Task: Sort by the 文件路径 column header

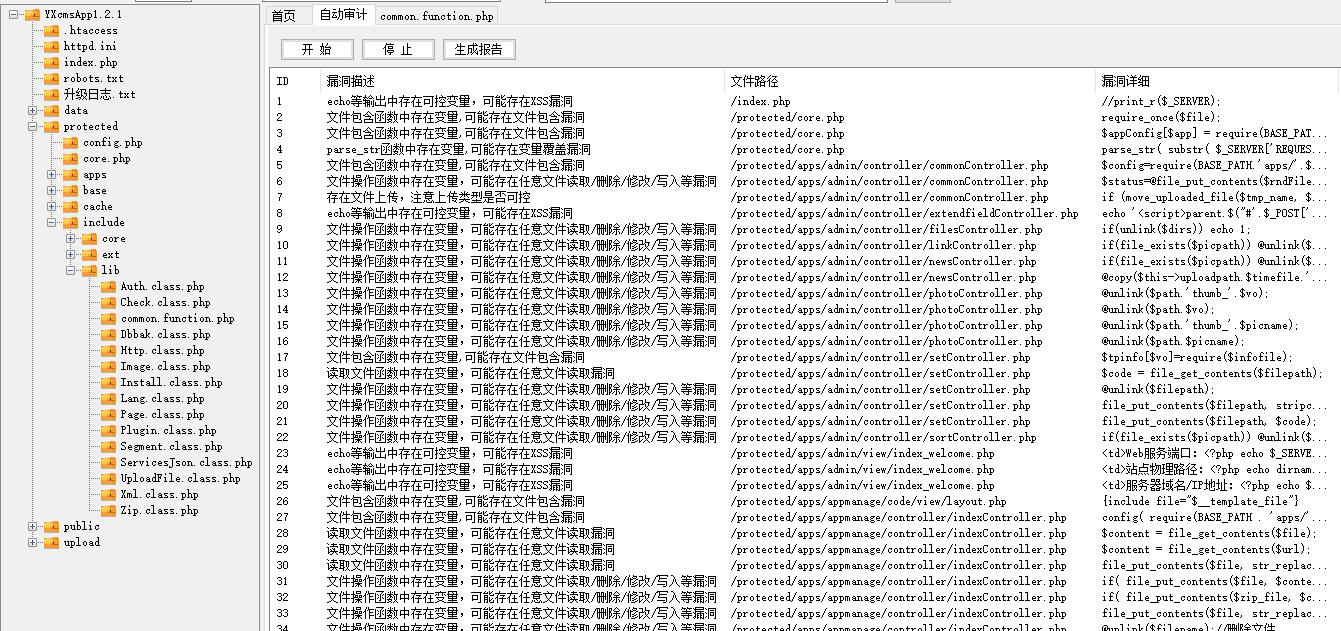Action: [911, 81]
